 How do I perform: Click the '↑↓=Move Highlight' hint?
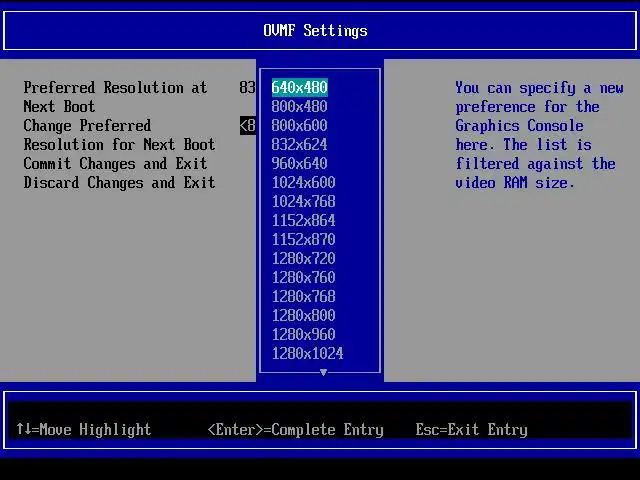coord(84,429)
